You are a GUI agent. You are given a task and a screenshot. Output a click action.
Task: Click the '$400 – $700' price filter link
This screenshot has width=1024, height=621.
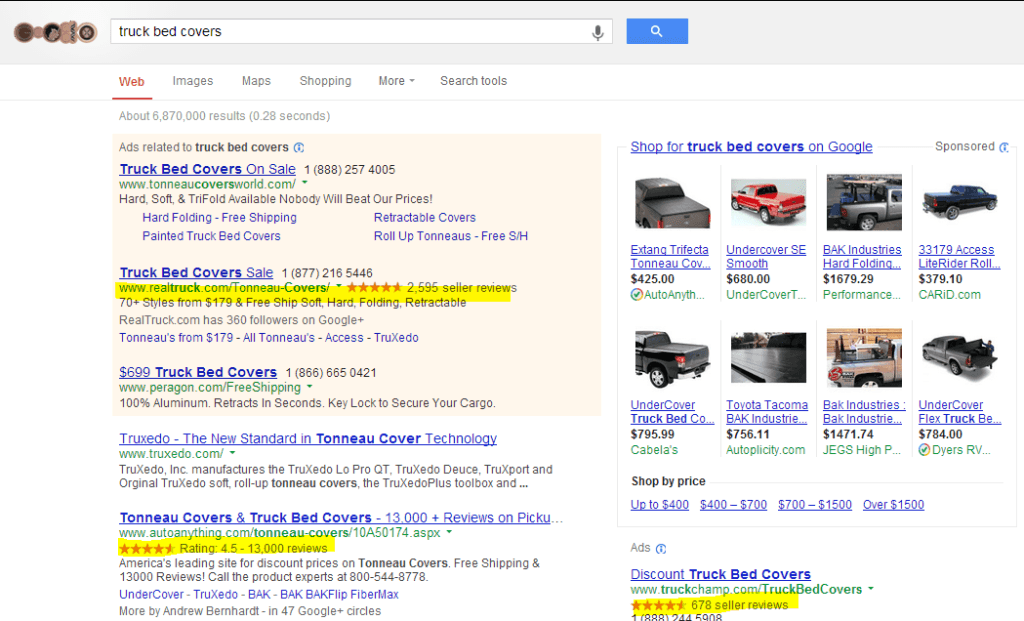(x=733, y=505)
